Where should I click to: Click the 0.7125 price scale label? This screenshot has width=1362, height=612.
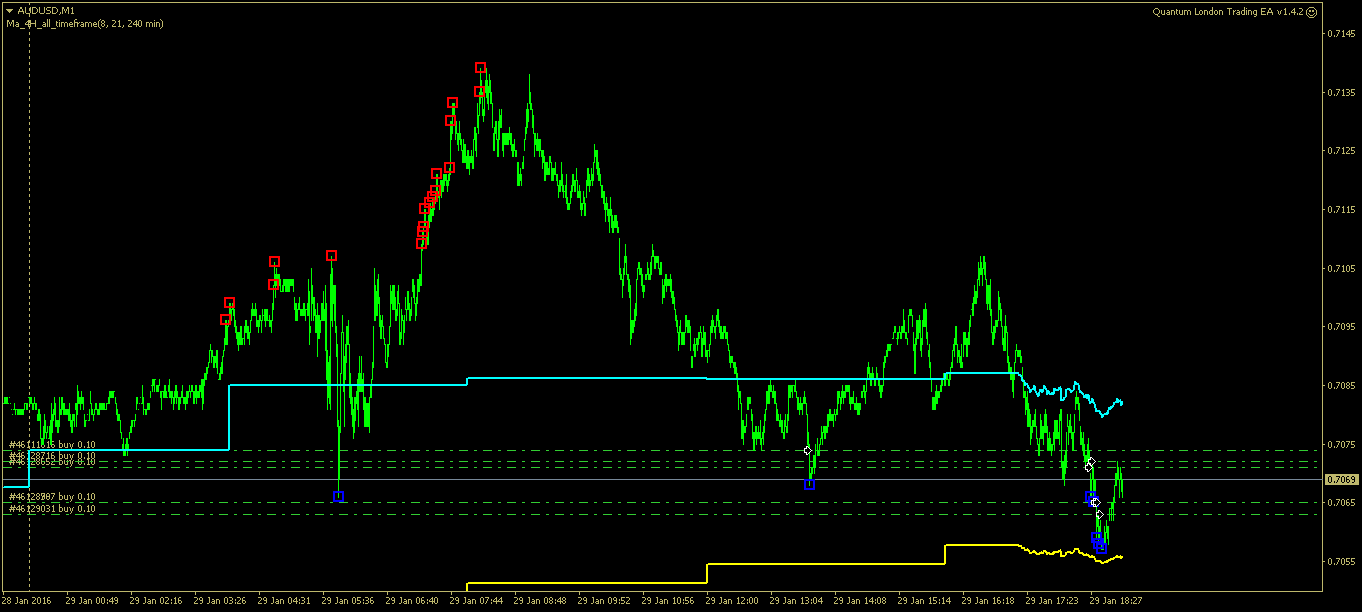(1341, 151)
